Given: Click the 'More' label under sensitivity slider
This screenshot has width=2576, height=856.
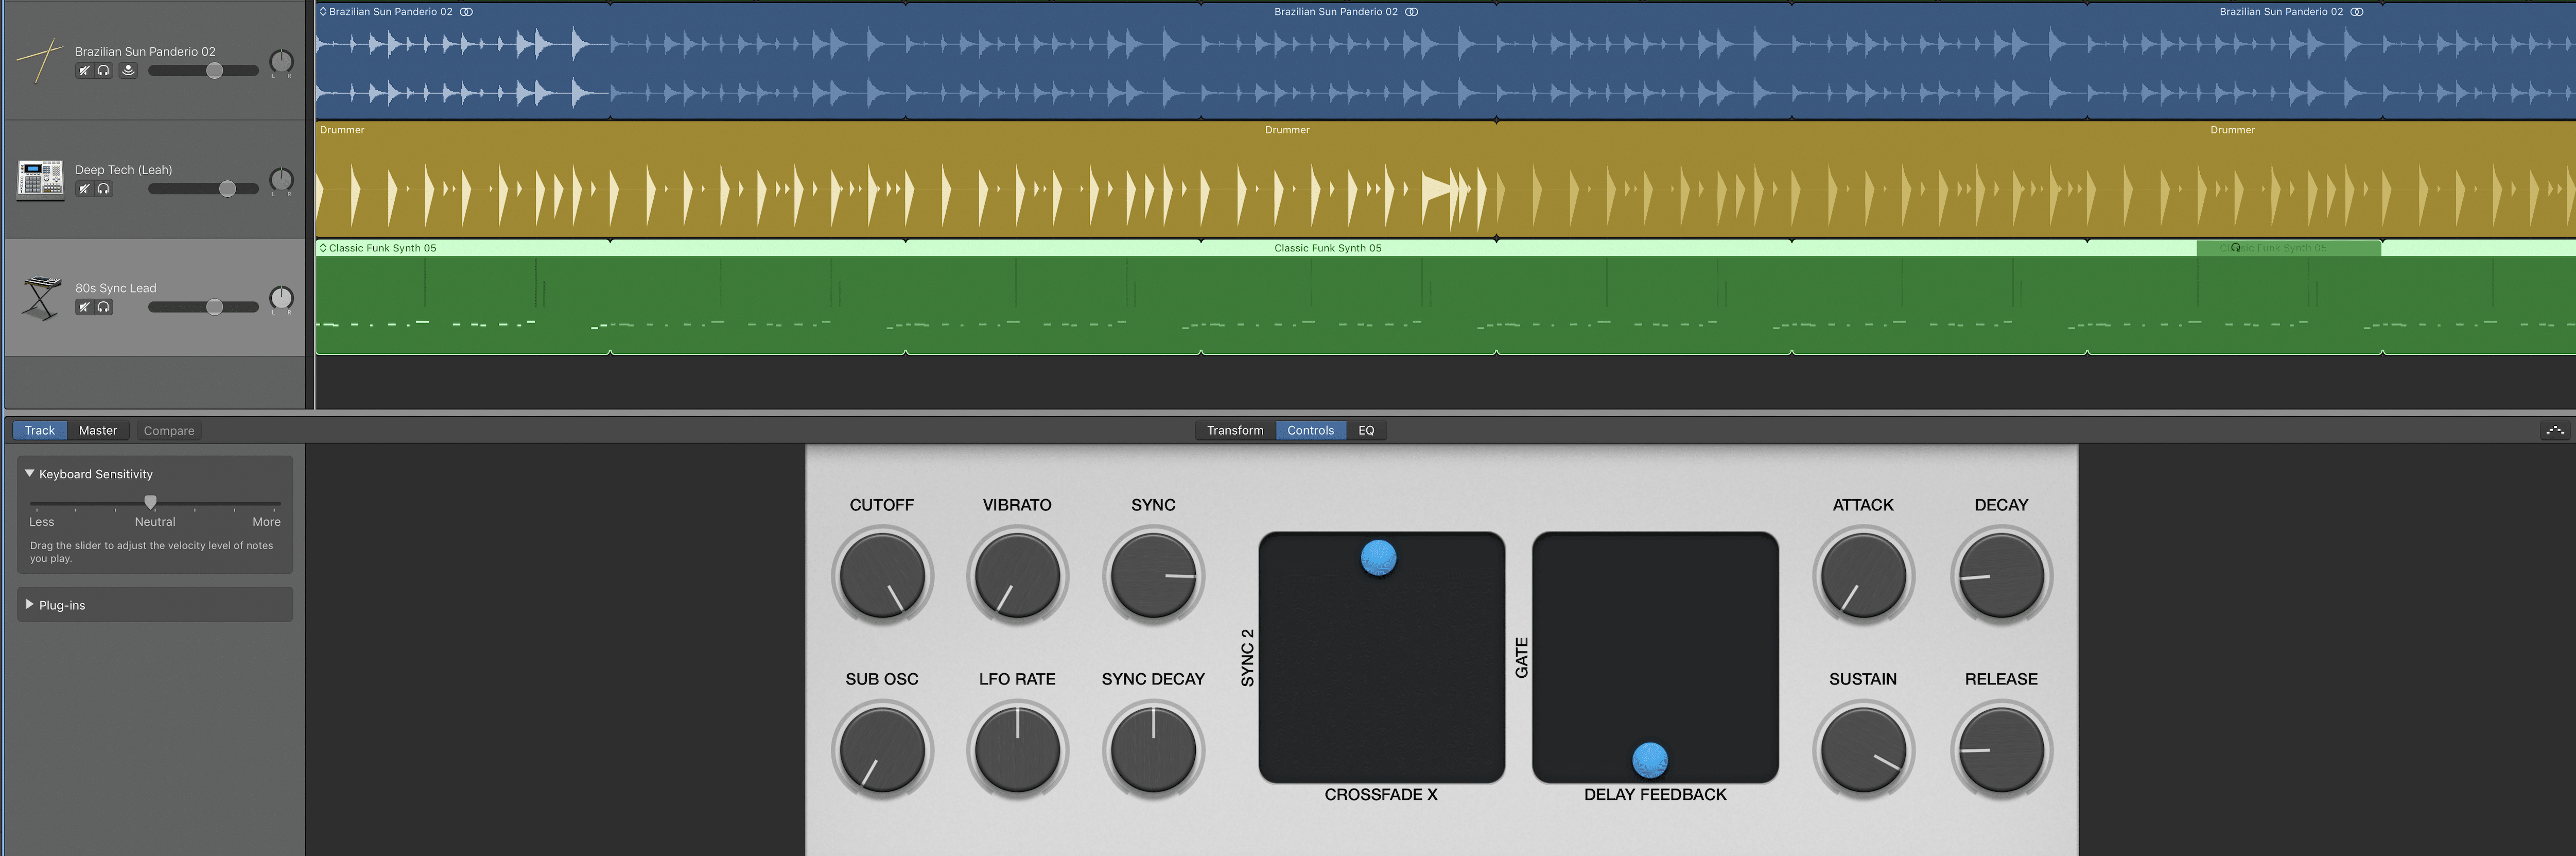Looking at the screenshot, I should tap(266, 522).
